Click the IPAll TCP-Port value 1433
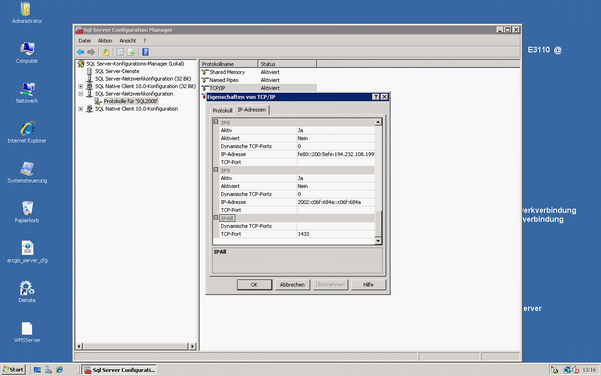The height and width of the screenshot is (376, 601). (x=335, y=234)
